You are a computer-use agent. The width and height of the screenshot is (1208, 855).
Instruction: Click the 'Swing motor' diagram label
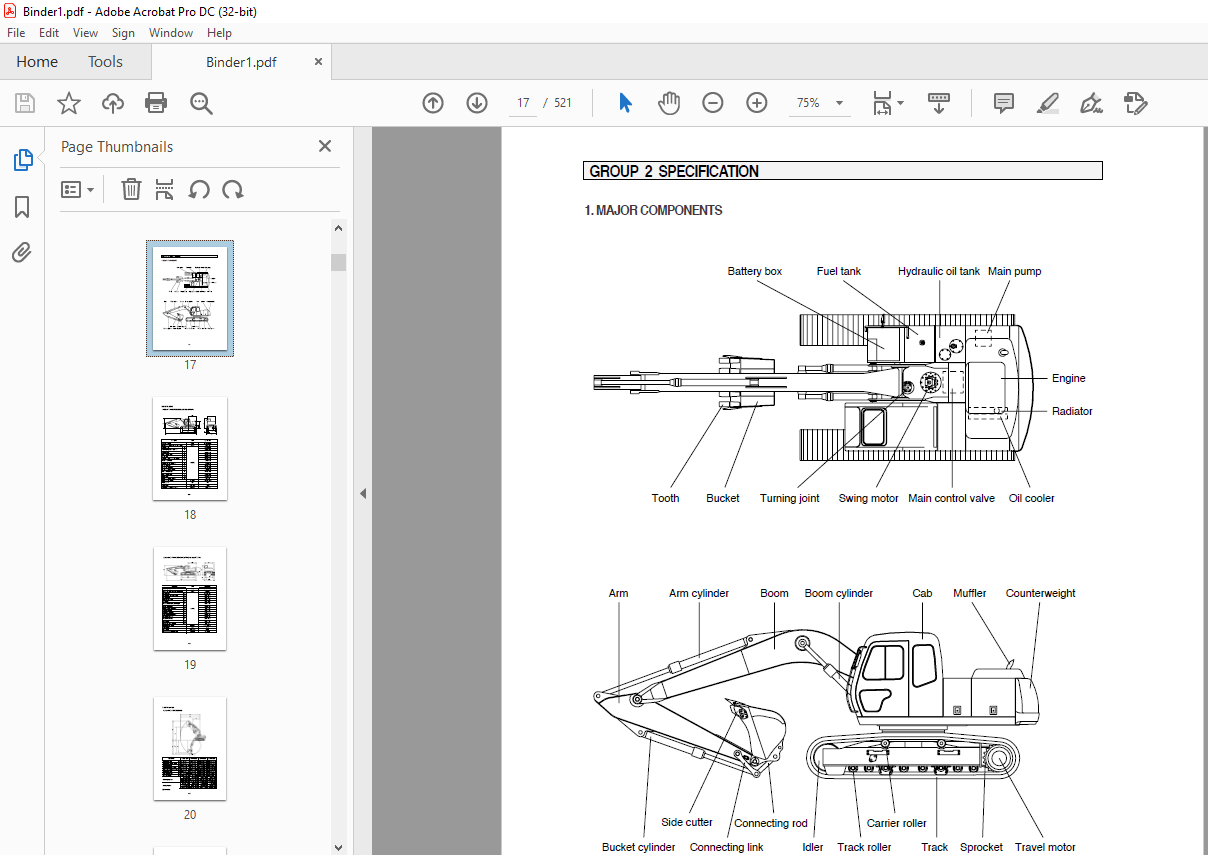(868, 498)
